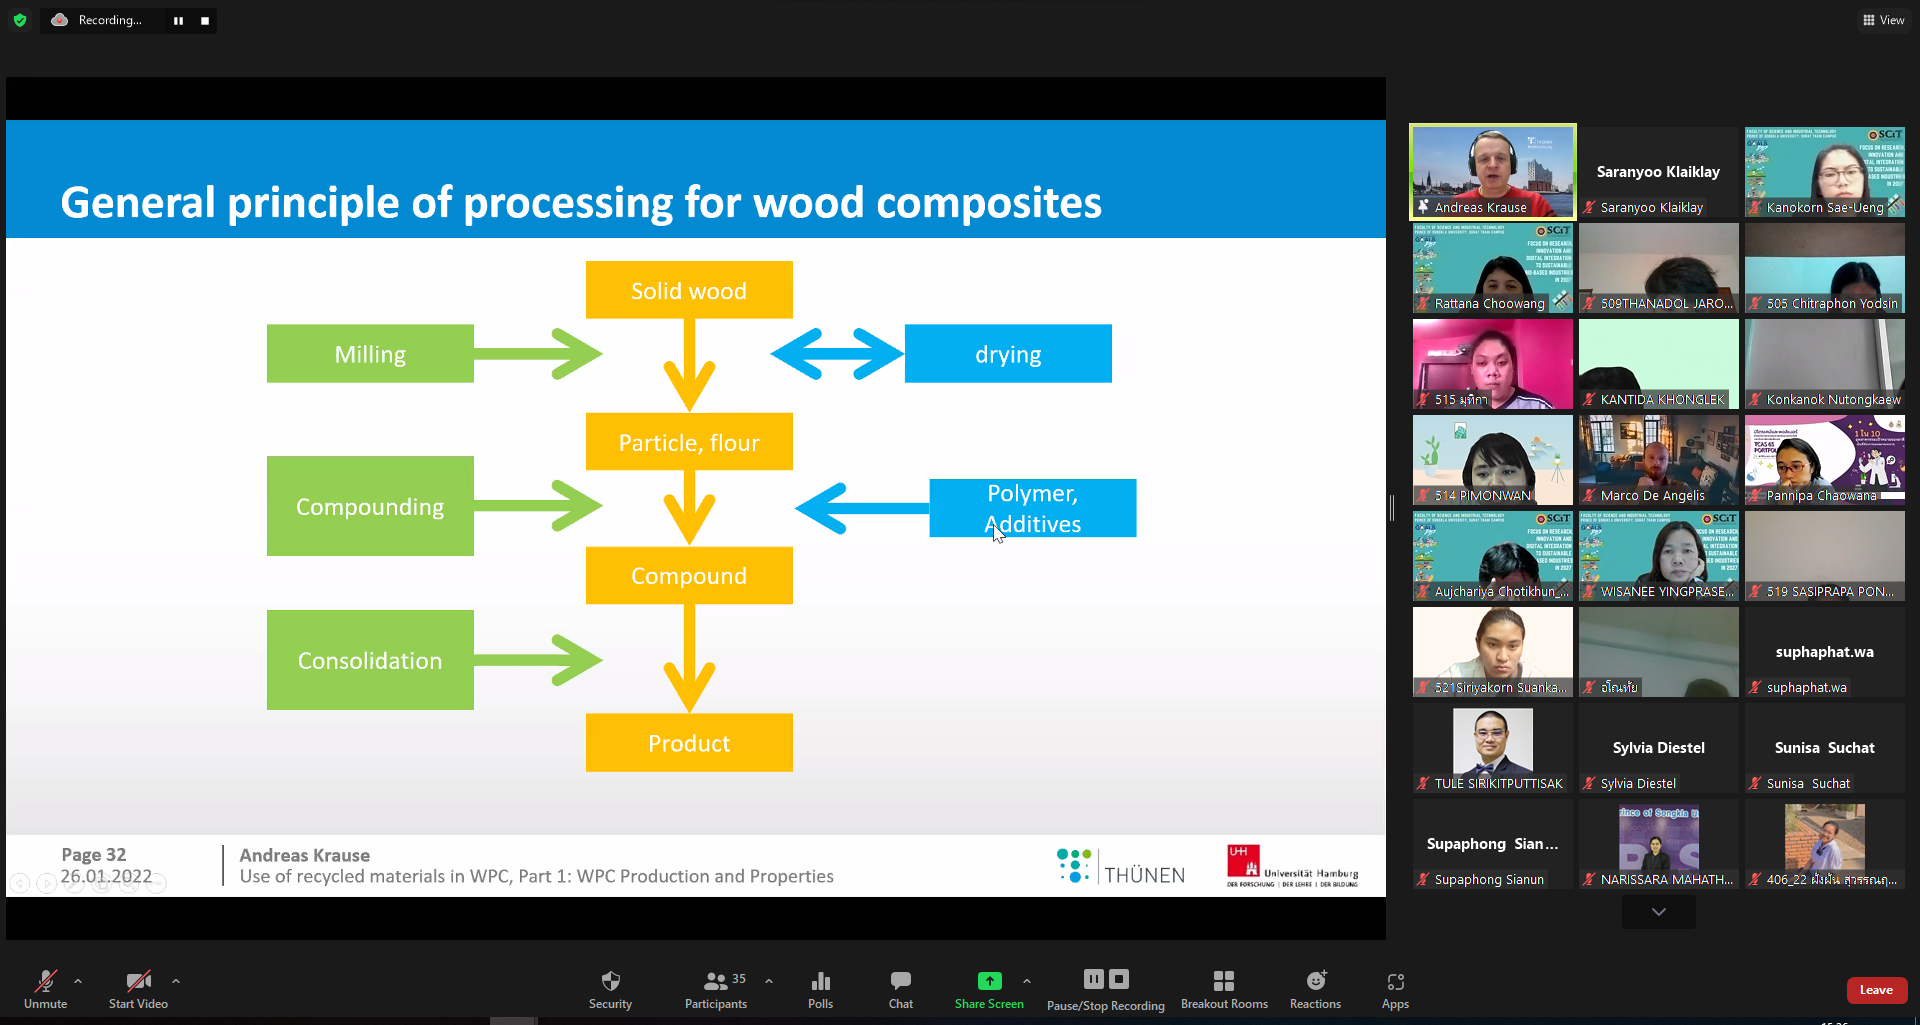Open the Polls icon

[820, 982]
